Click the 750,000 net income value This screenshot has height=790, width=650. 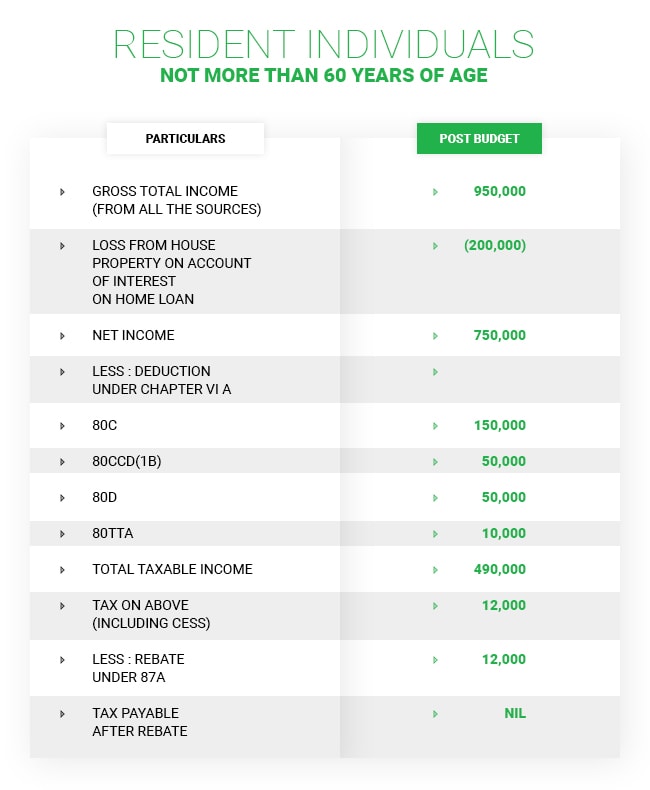click(499, 336)
